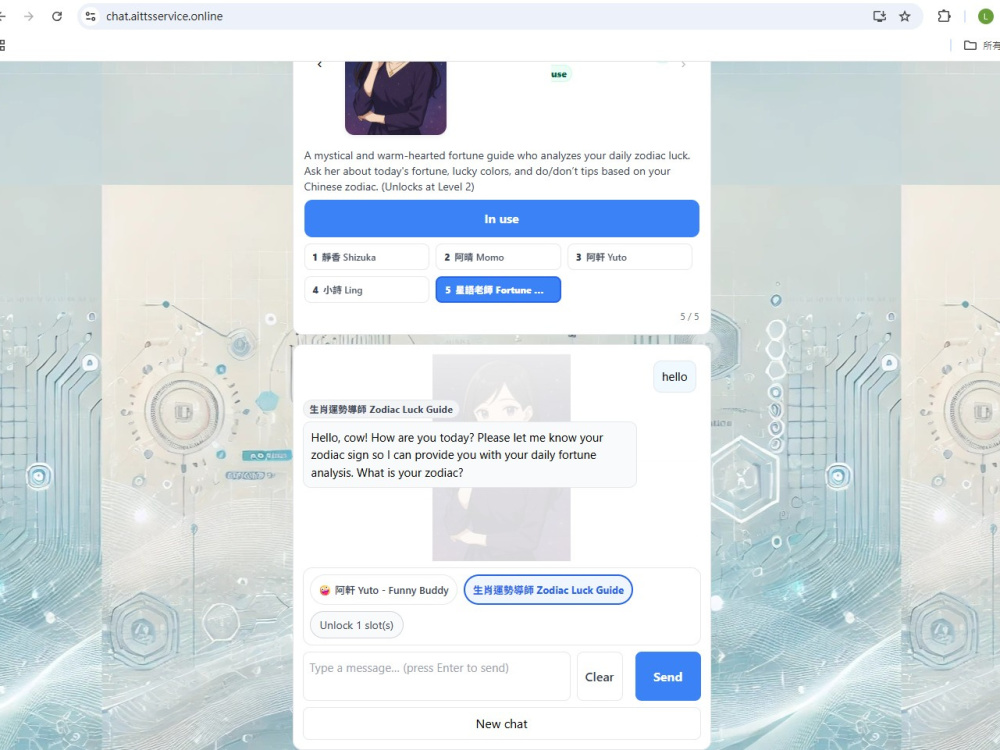Click the install app icon in address bar
Screen dimensions: 1000x750
[x=879, y=17]
